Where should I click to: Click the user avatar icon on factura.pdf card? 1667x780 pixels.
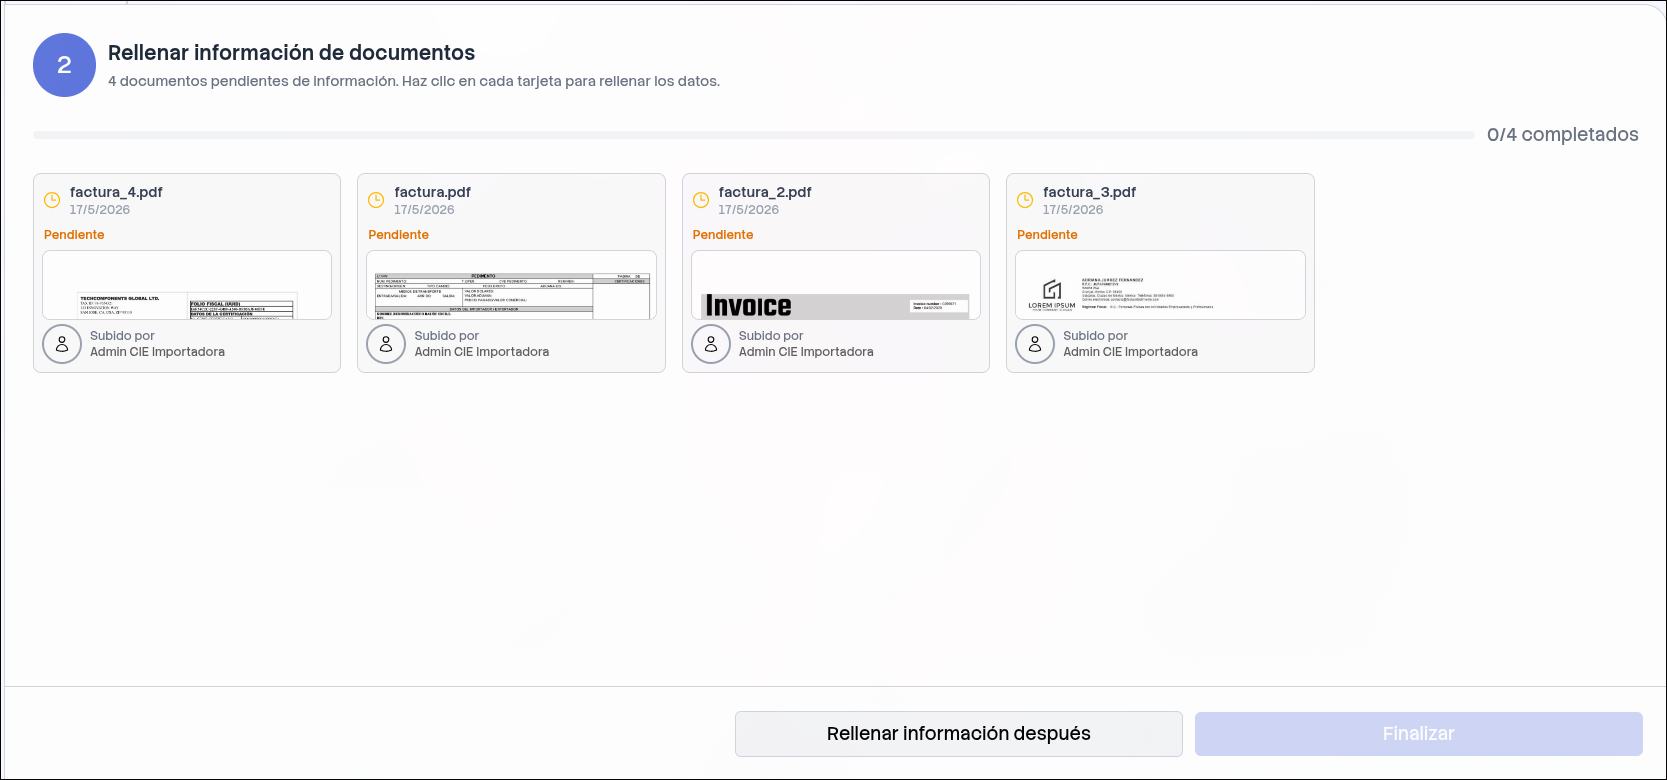386,344
